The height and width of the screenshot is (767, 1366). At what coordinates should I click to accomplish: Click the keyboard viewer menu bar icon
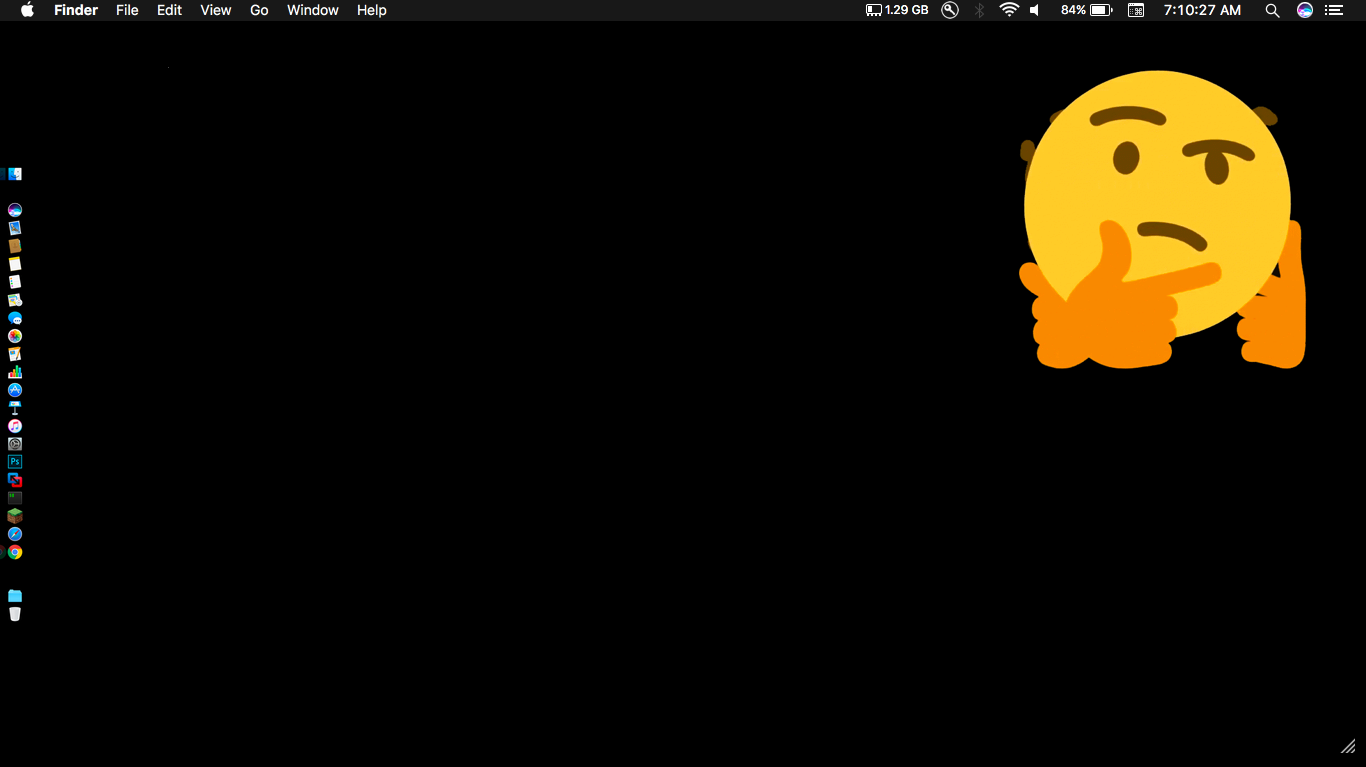click(x=1136, y=10)
